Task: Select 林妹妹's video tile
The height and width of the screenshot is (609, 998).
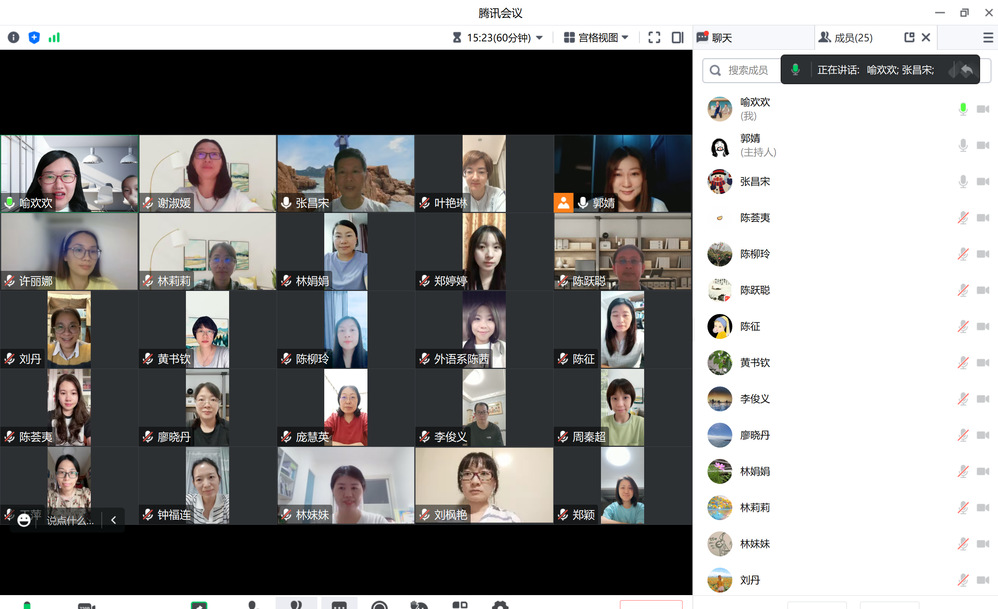Action: [x=346, y=486]
